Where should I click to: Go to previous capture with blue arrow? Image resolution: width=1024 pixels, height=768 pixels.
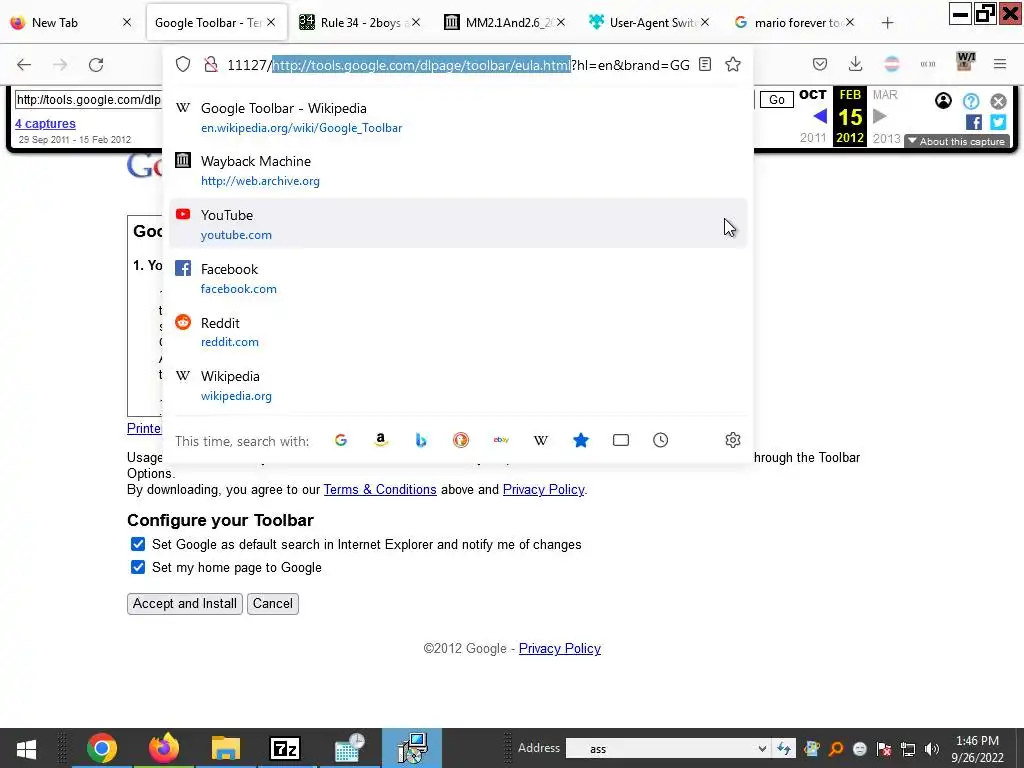[x=820, y=116]
